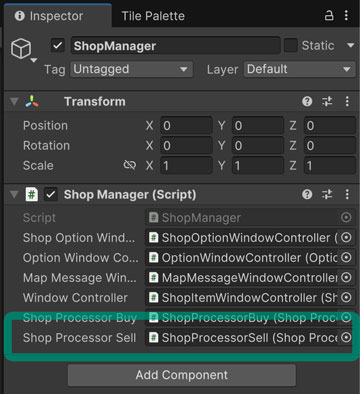The height and width of the screenshot is (394, 360).
Task: Pick object for Shop Processor Sell field
Action: (x=346, y=338)
